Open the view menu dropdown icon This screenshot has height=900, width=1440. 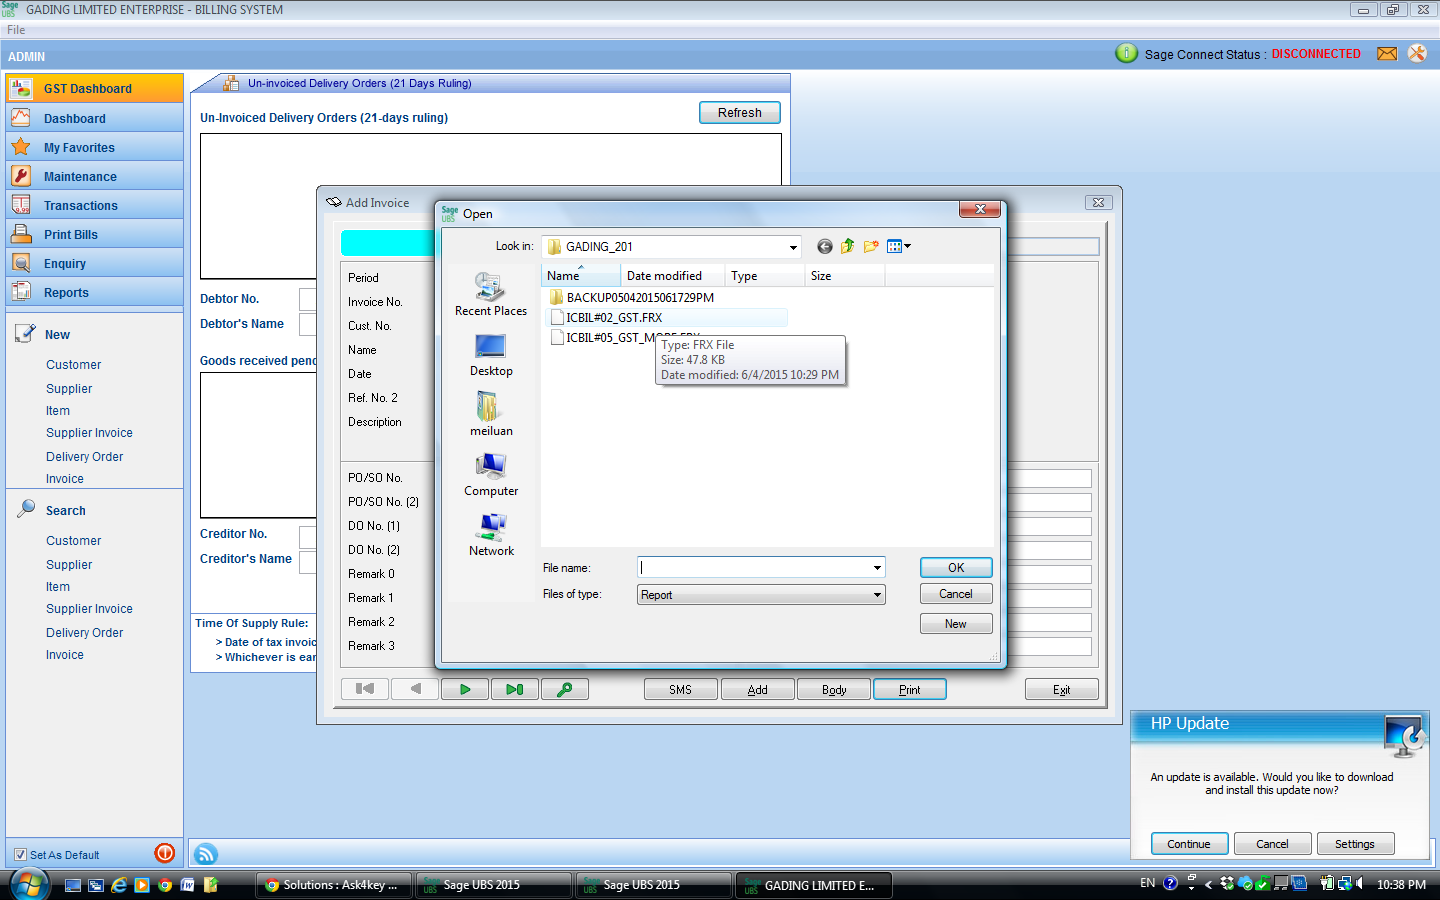point(898,246)
